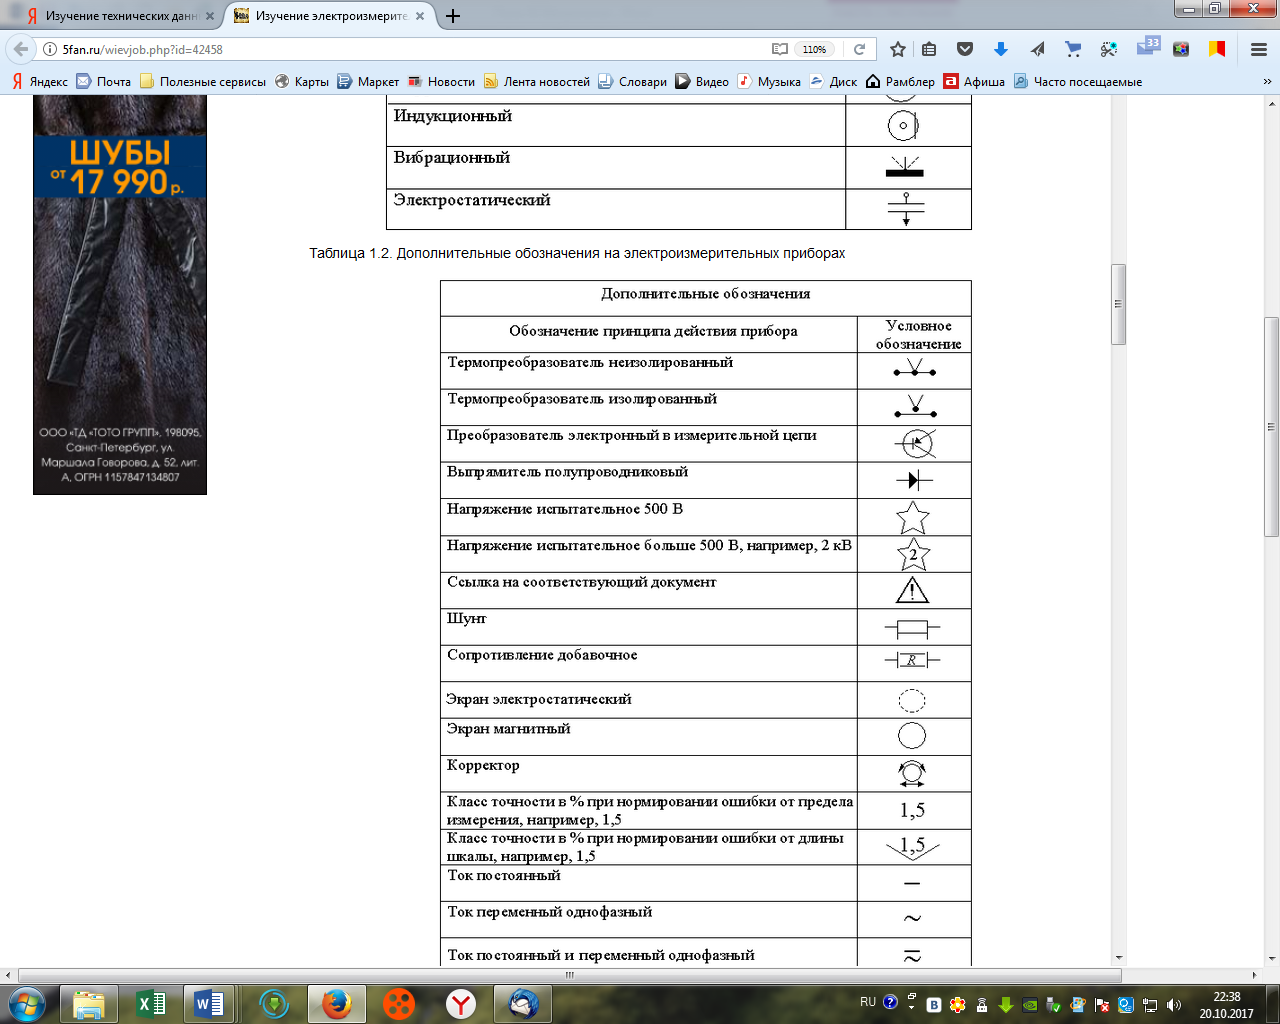
Task: Switch to Firefox in the taskbar
Action: (x=336, y=1003)
